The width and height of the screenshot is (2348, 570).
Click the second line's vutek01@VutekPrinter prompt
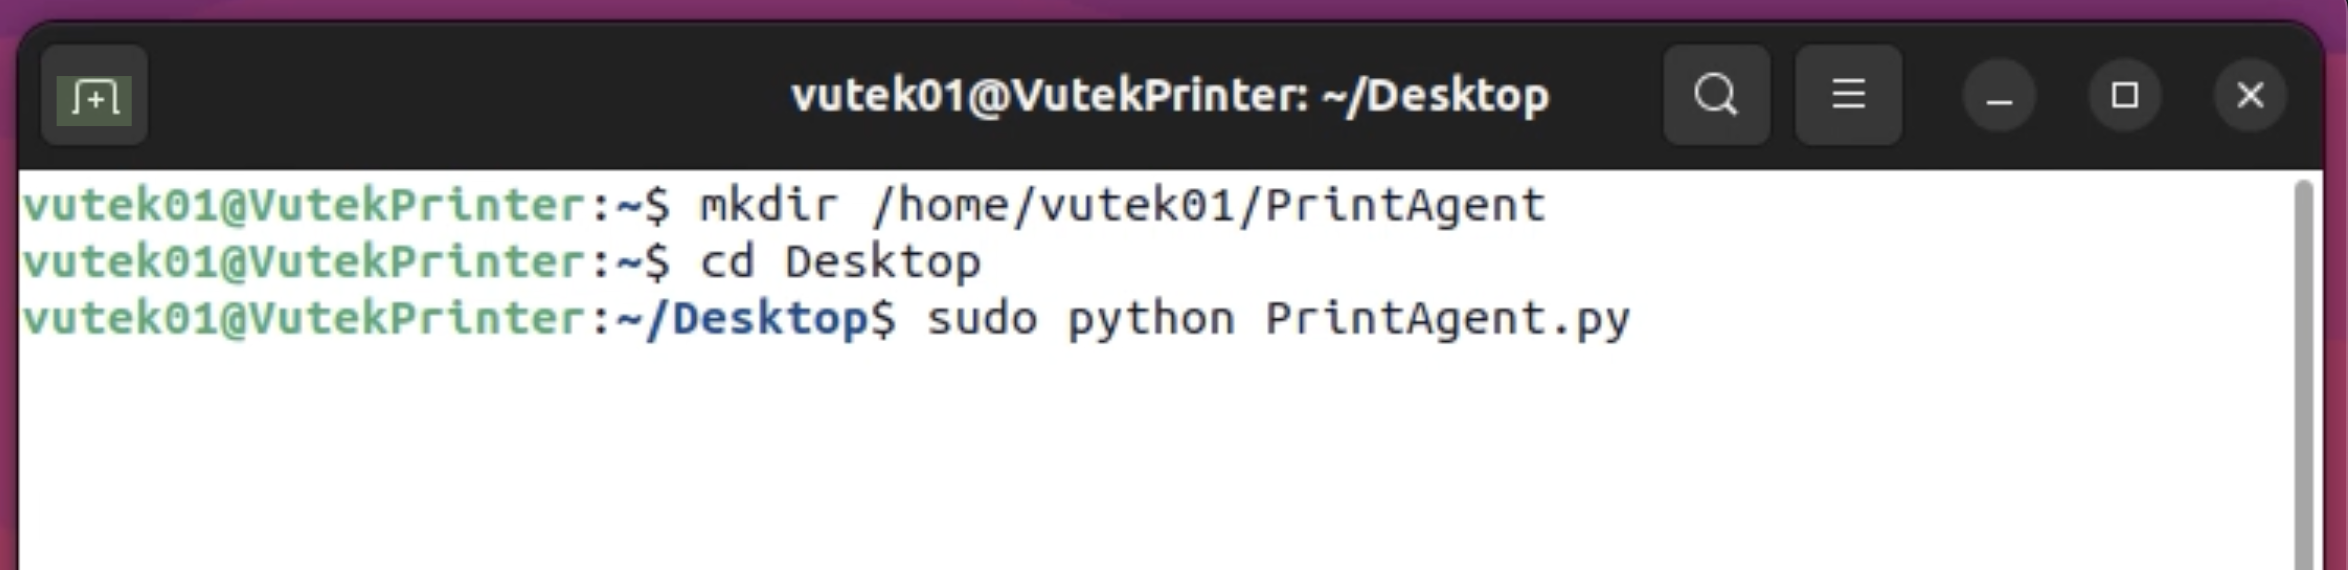coord(304,263)
